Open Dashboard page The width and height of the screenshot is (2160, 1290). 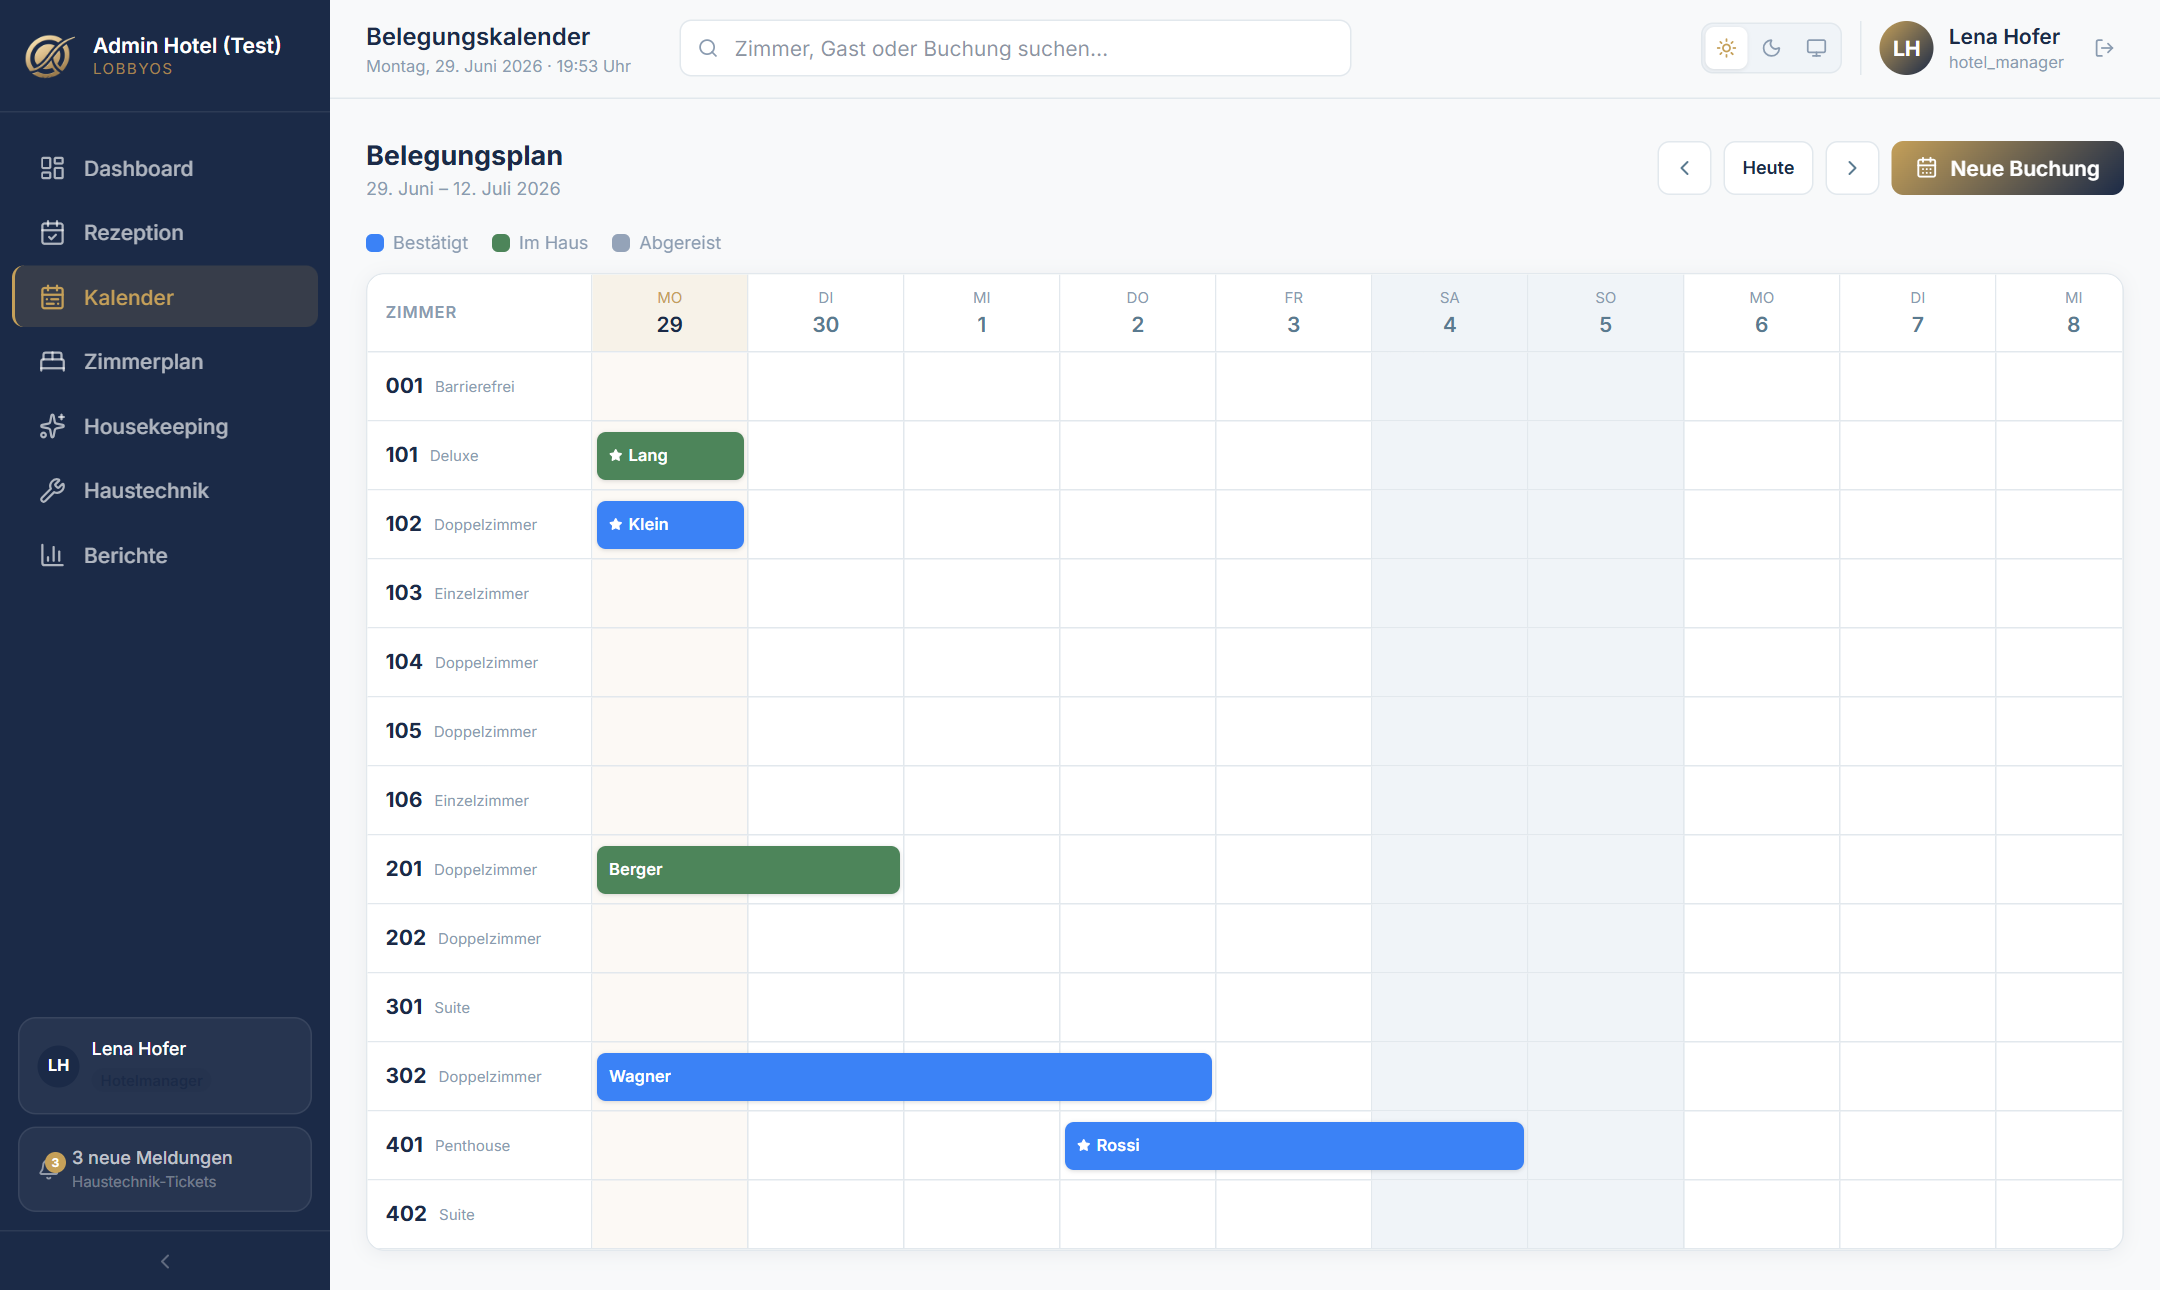tap(165, 168)
